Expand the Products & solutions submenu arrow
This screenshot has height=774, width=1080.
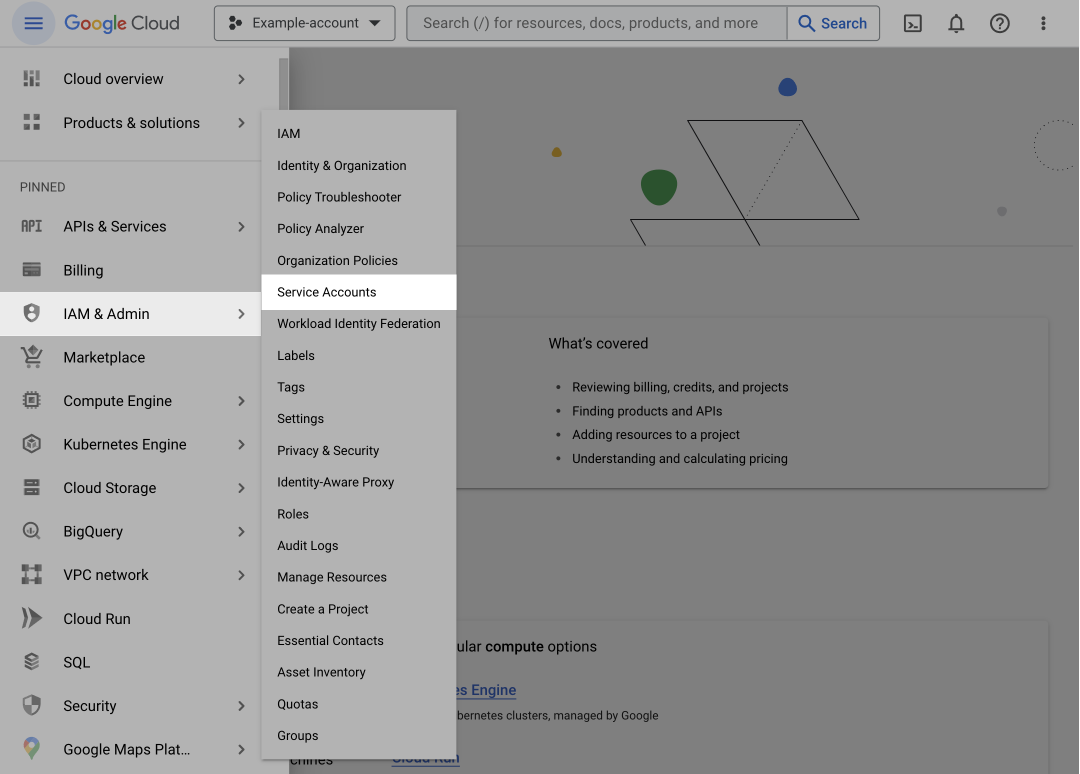(x=241, y=123)
